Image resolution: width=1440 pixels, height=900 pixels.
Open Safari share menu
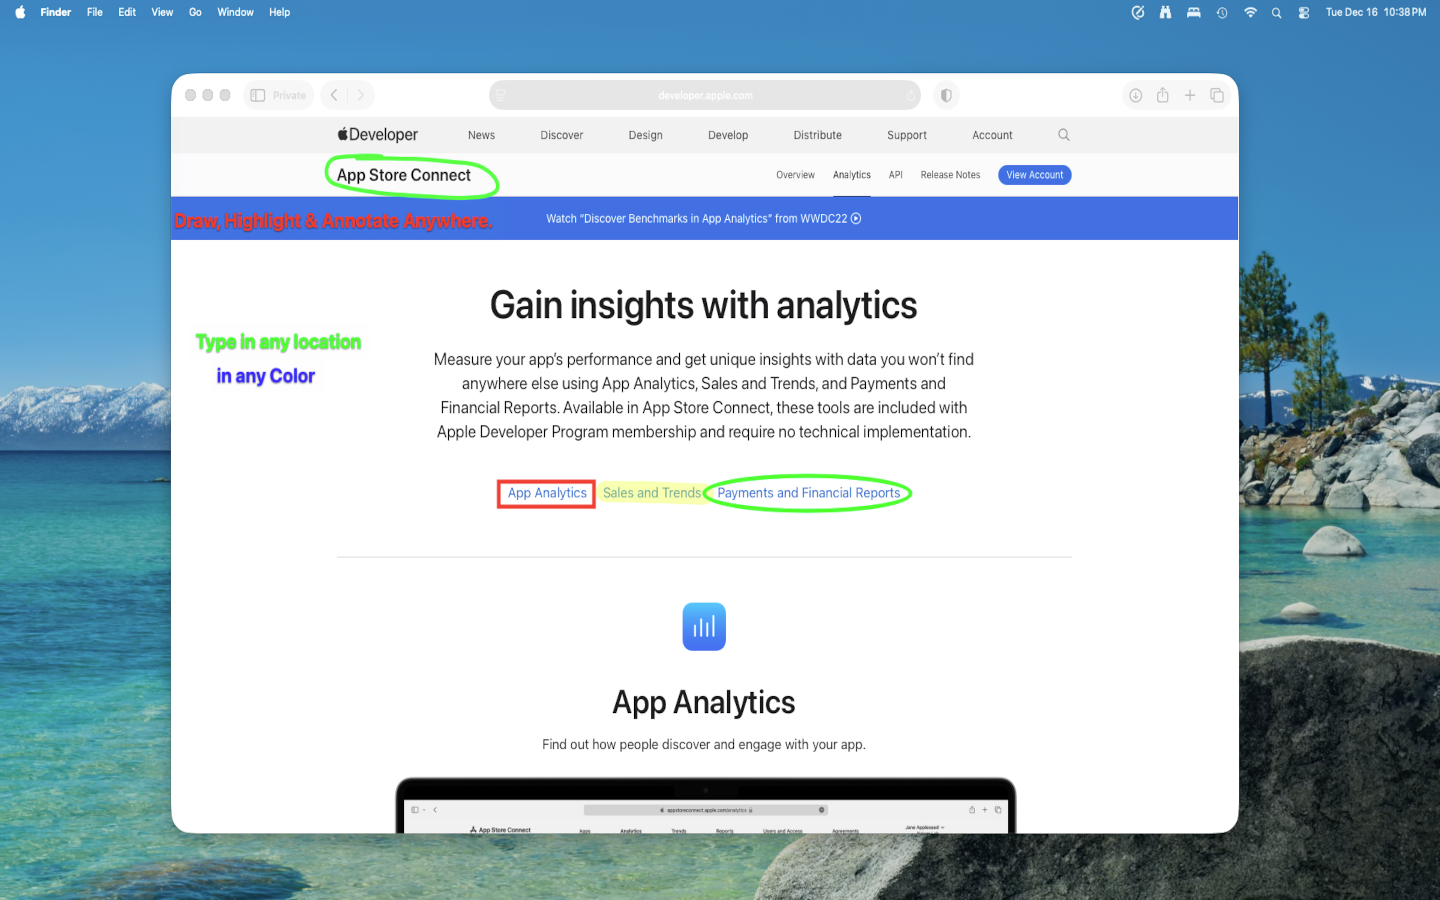(x=1163, y=95)
